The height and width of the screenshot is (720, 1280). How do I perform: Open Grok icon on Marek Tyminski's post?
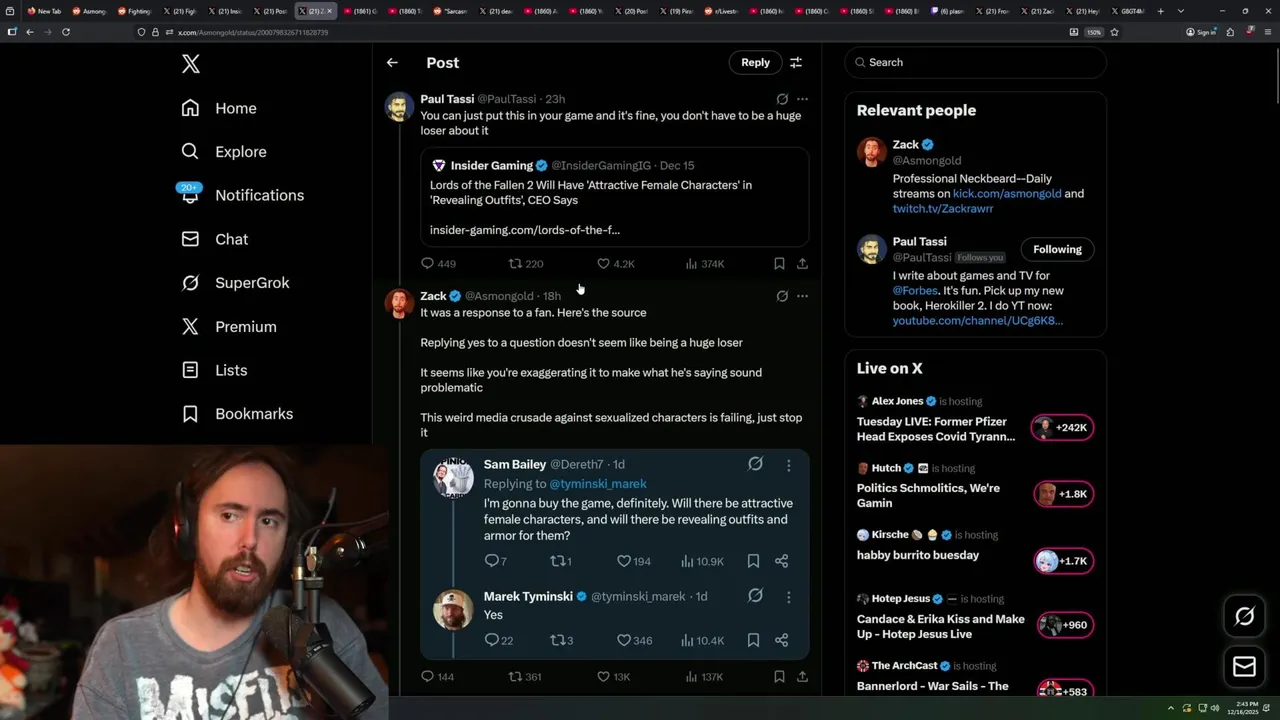(755, 596)
